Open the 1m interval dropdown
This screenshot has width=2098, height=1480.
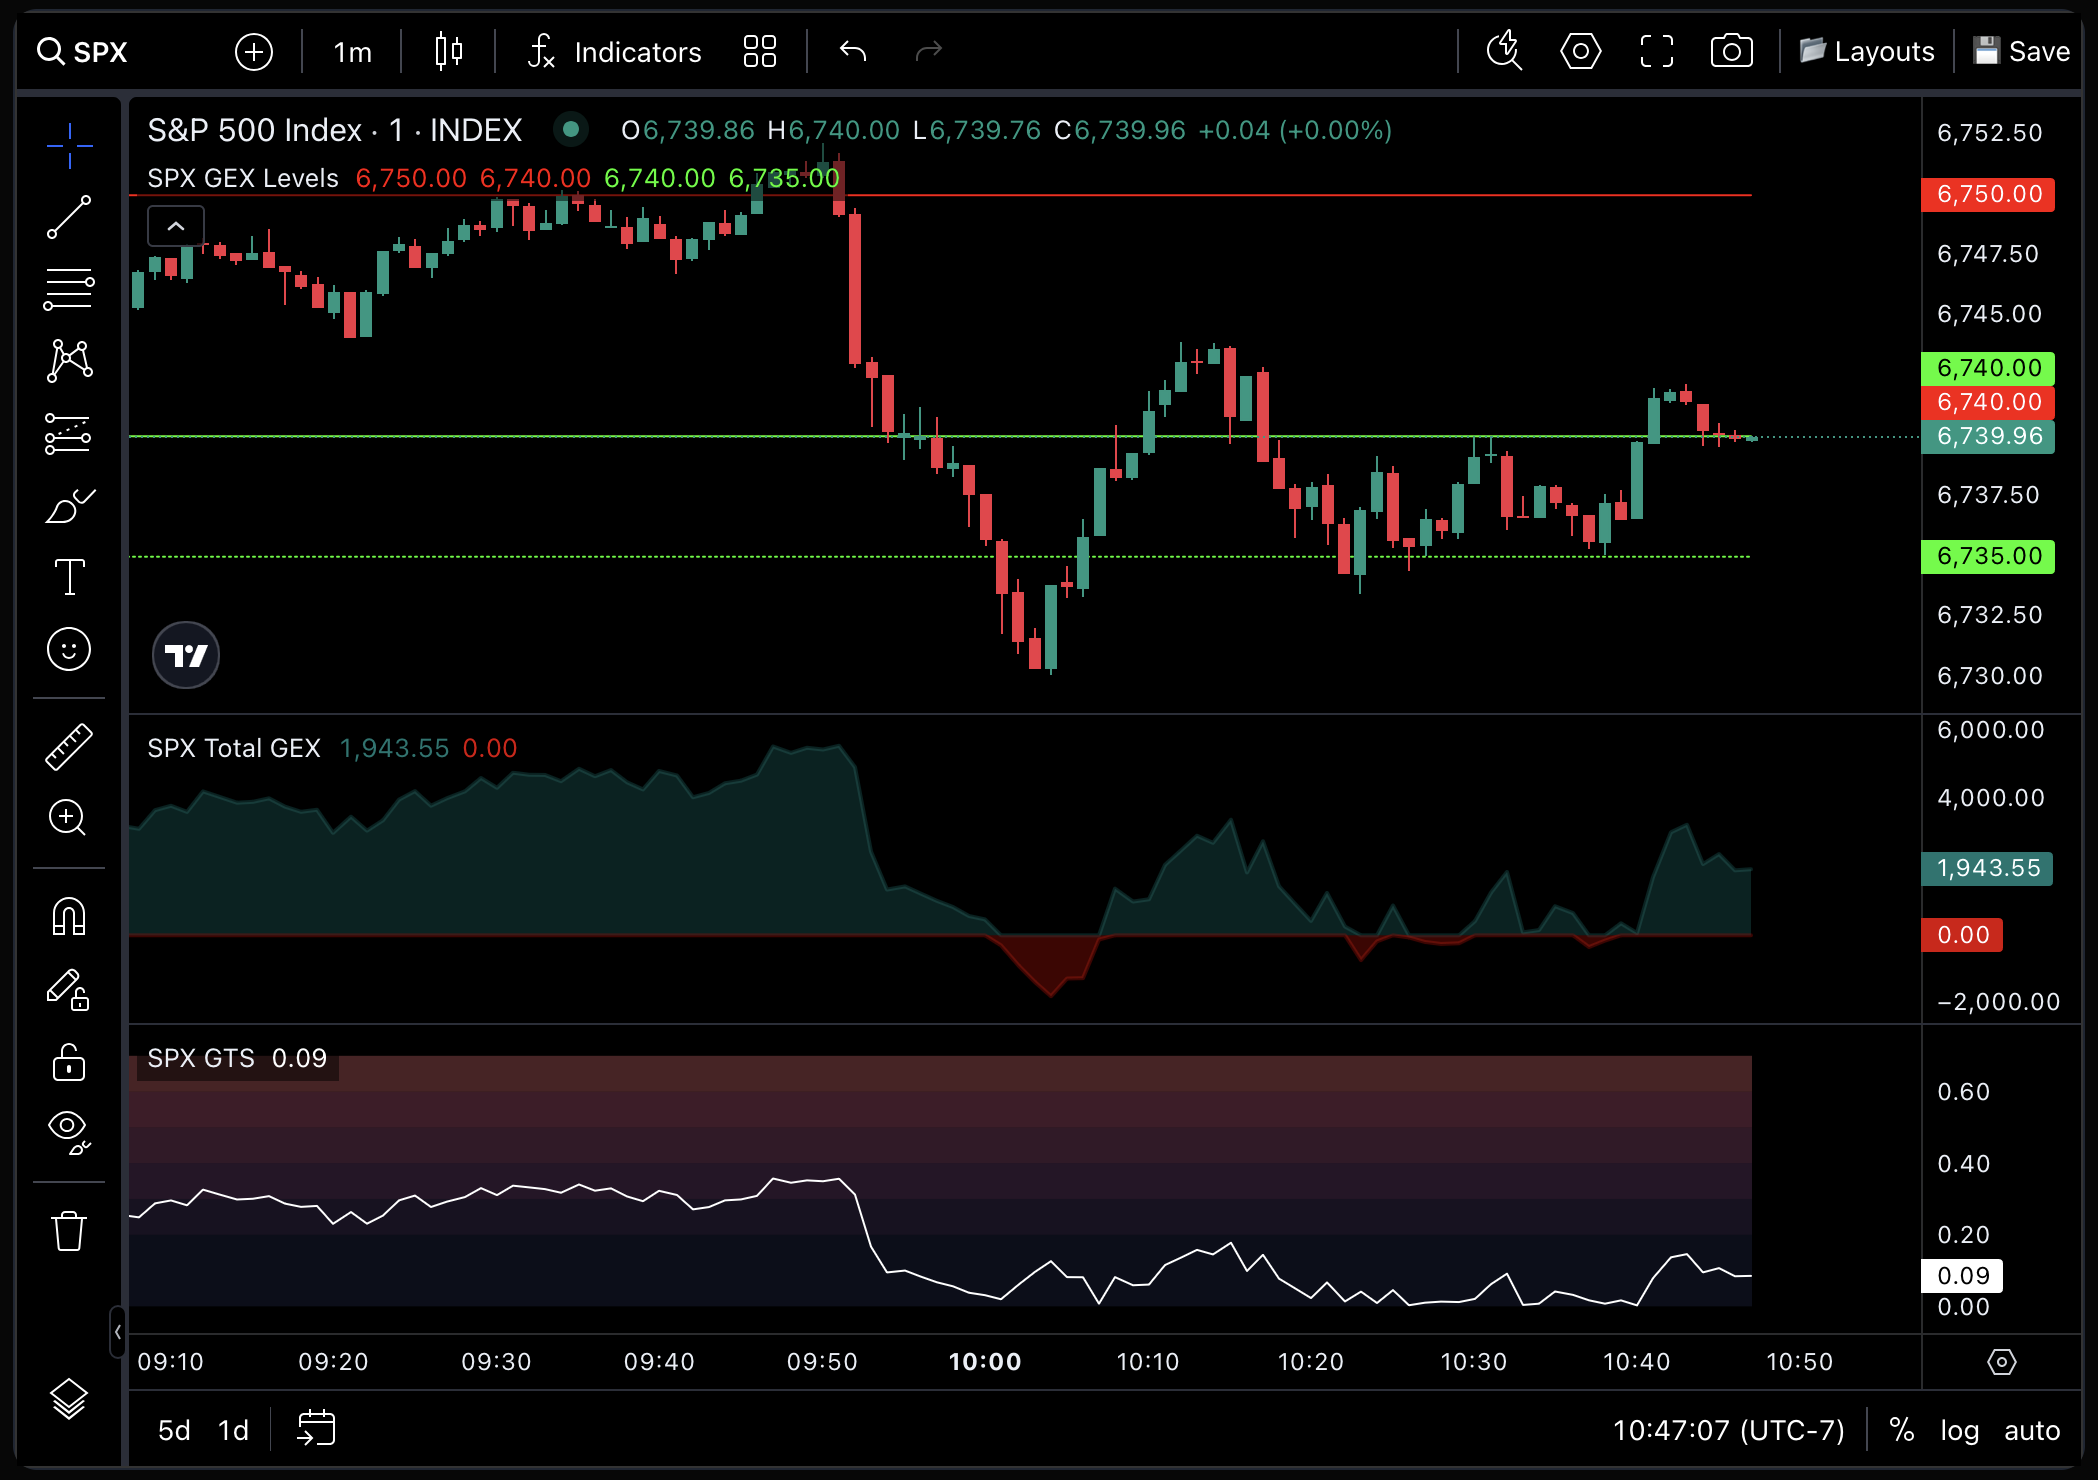coord(352,52)
